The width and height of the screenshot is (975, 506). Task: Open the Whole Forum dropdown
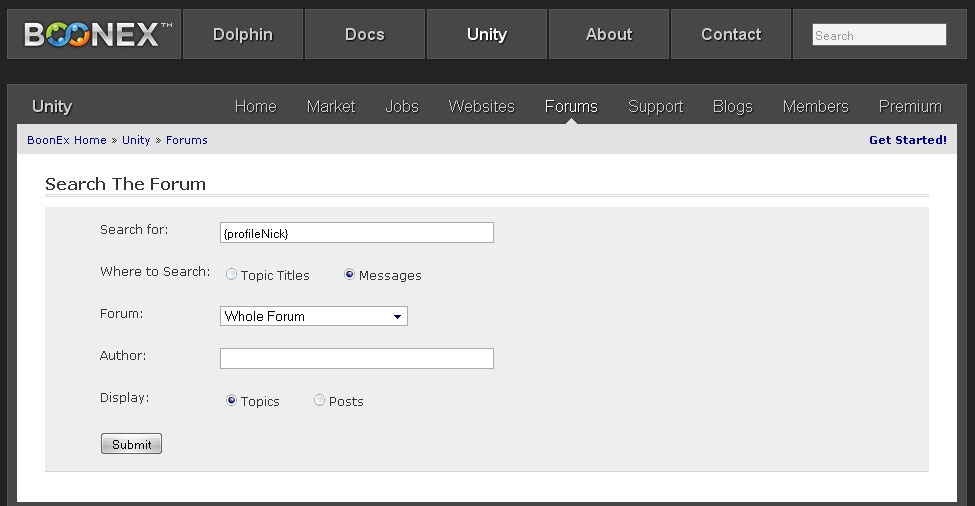coord(313,316)
